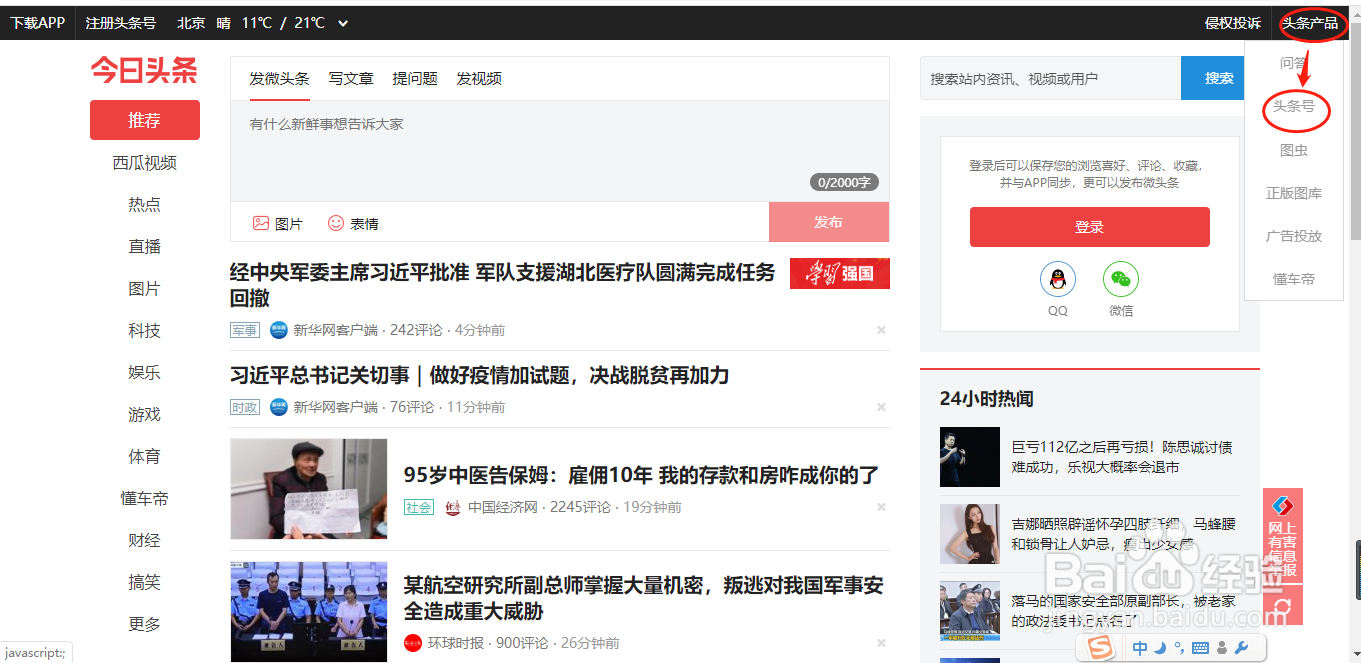
Task: Open the courtroom thumbnail of 某航空研究所 article
Action: [308, 612]
